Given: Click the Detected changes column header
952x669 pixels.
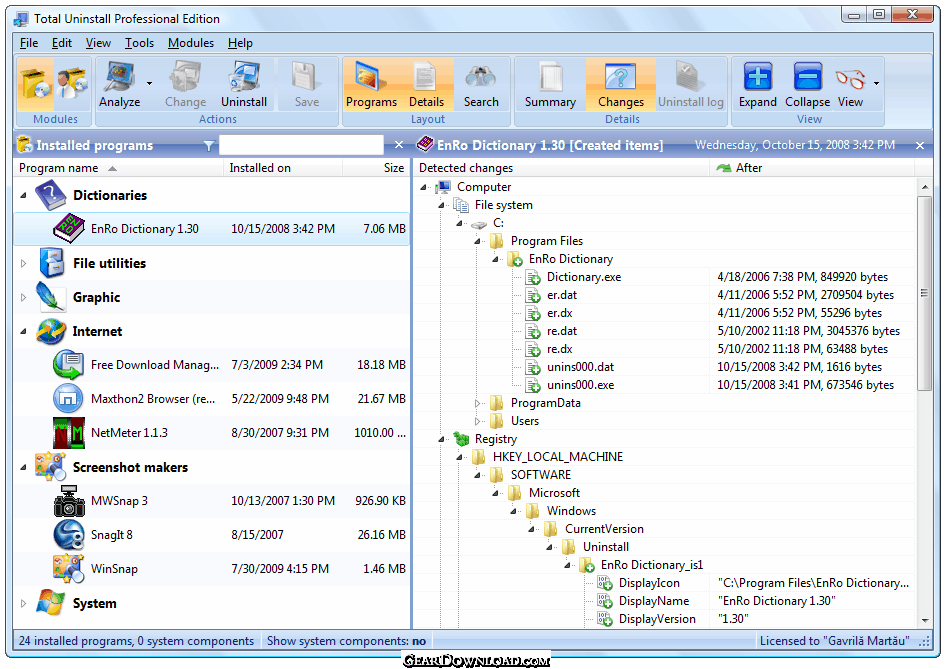Looking at the screenshot, I should [562, 168].
